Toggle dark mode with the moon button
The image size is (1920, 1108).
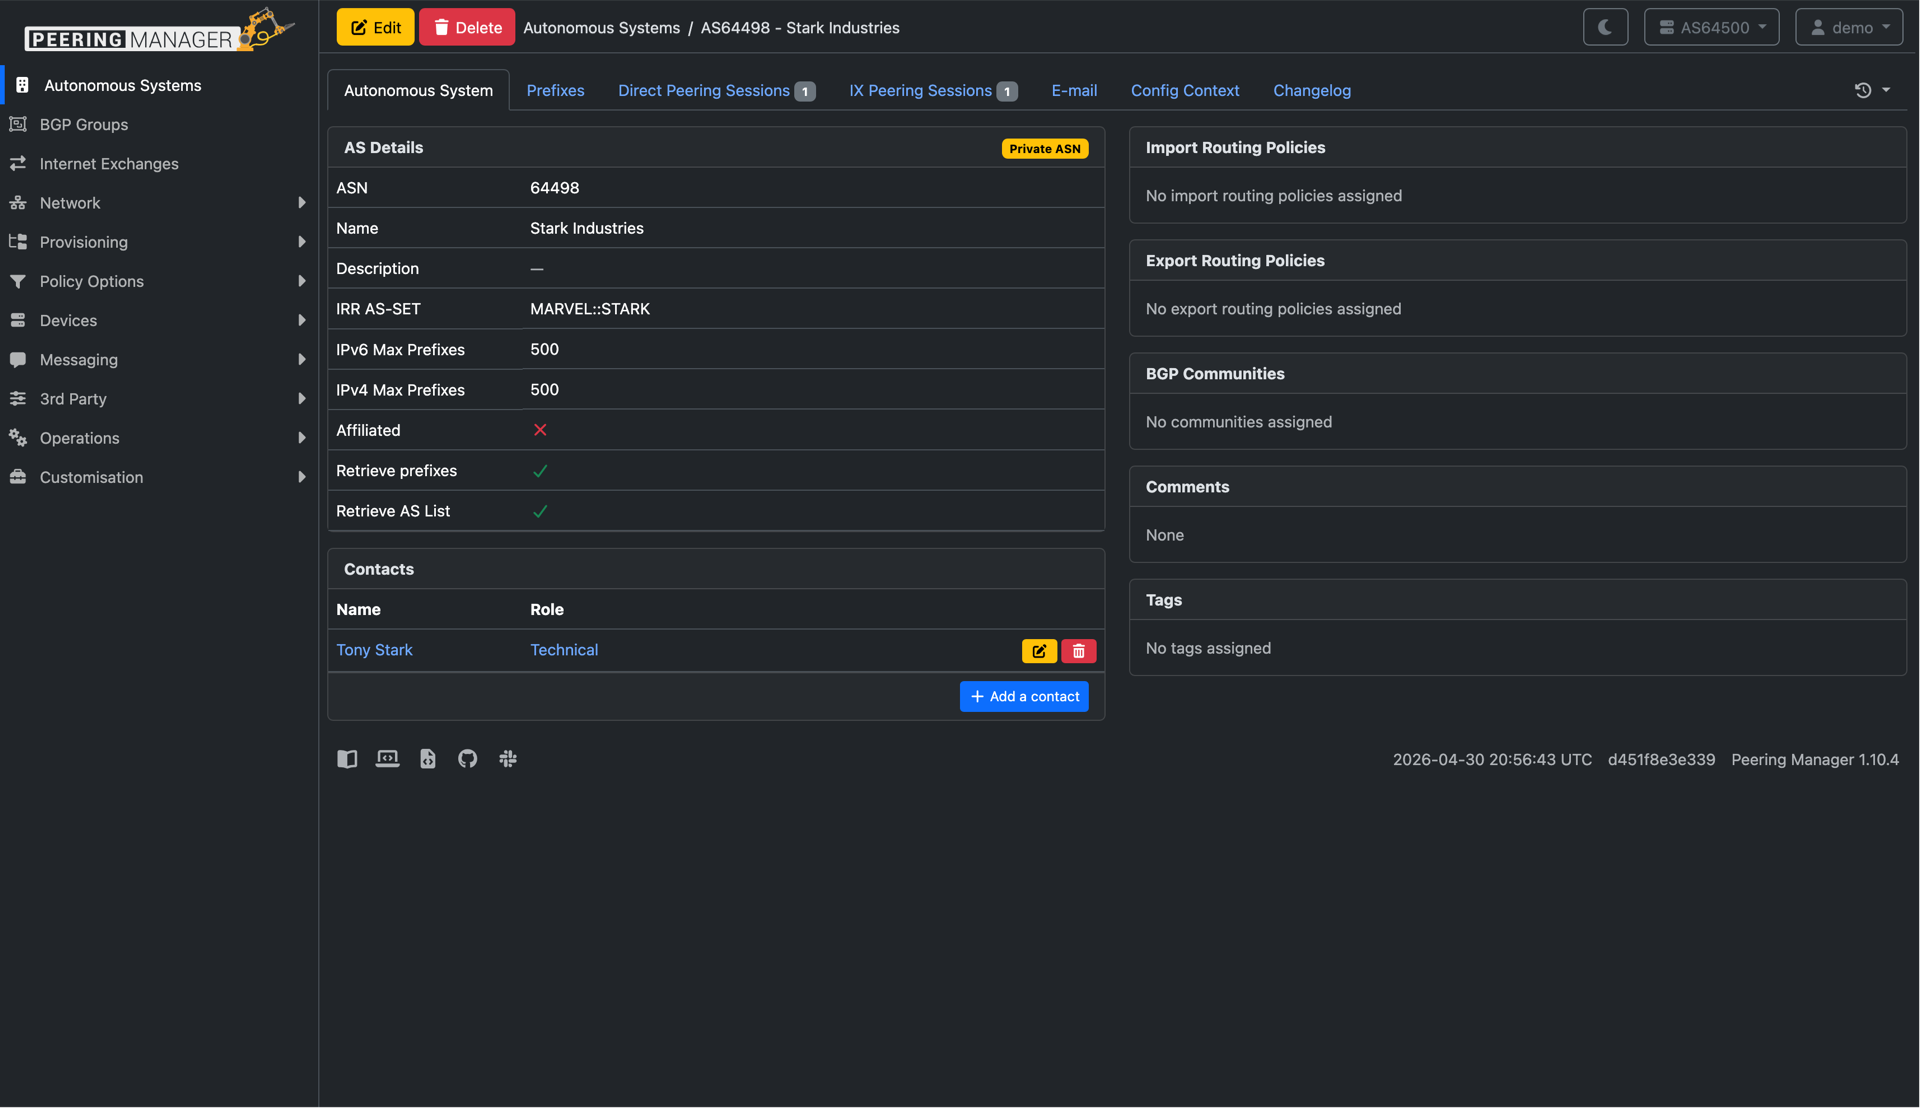(x=1605, y=27)
